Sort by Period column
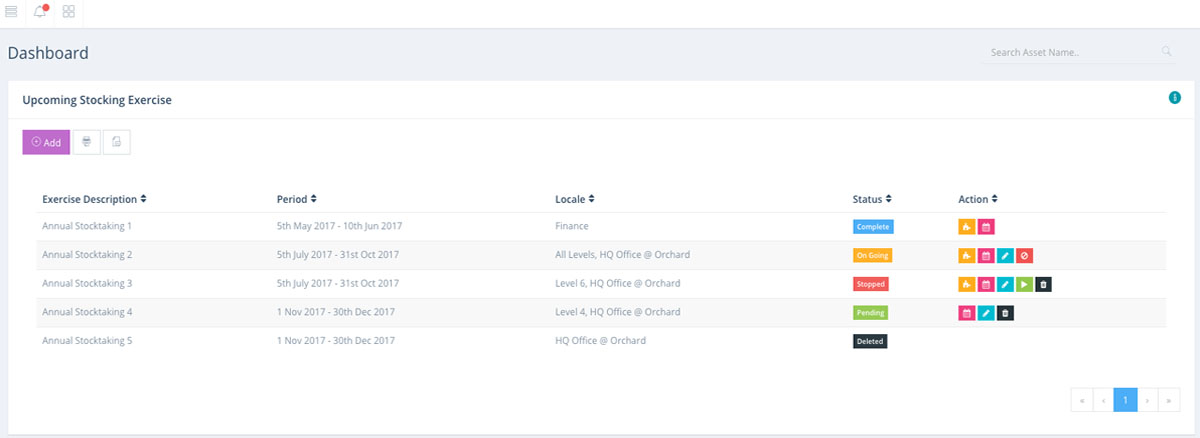 click(x=297, y=199)
